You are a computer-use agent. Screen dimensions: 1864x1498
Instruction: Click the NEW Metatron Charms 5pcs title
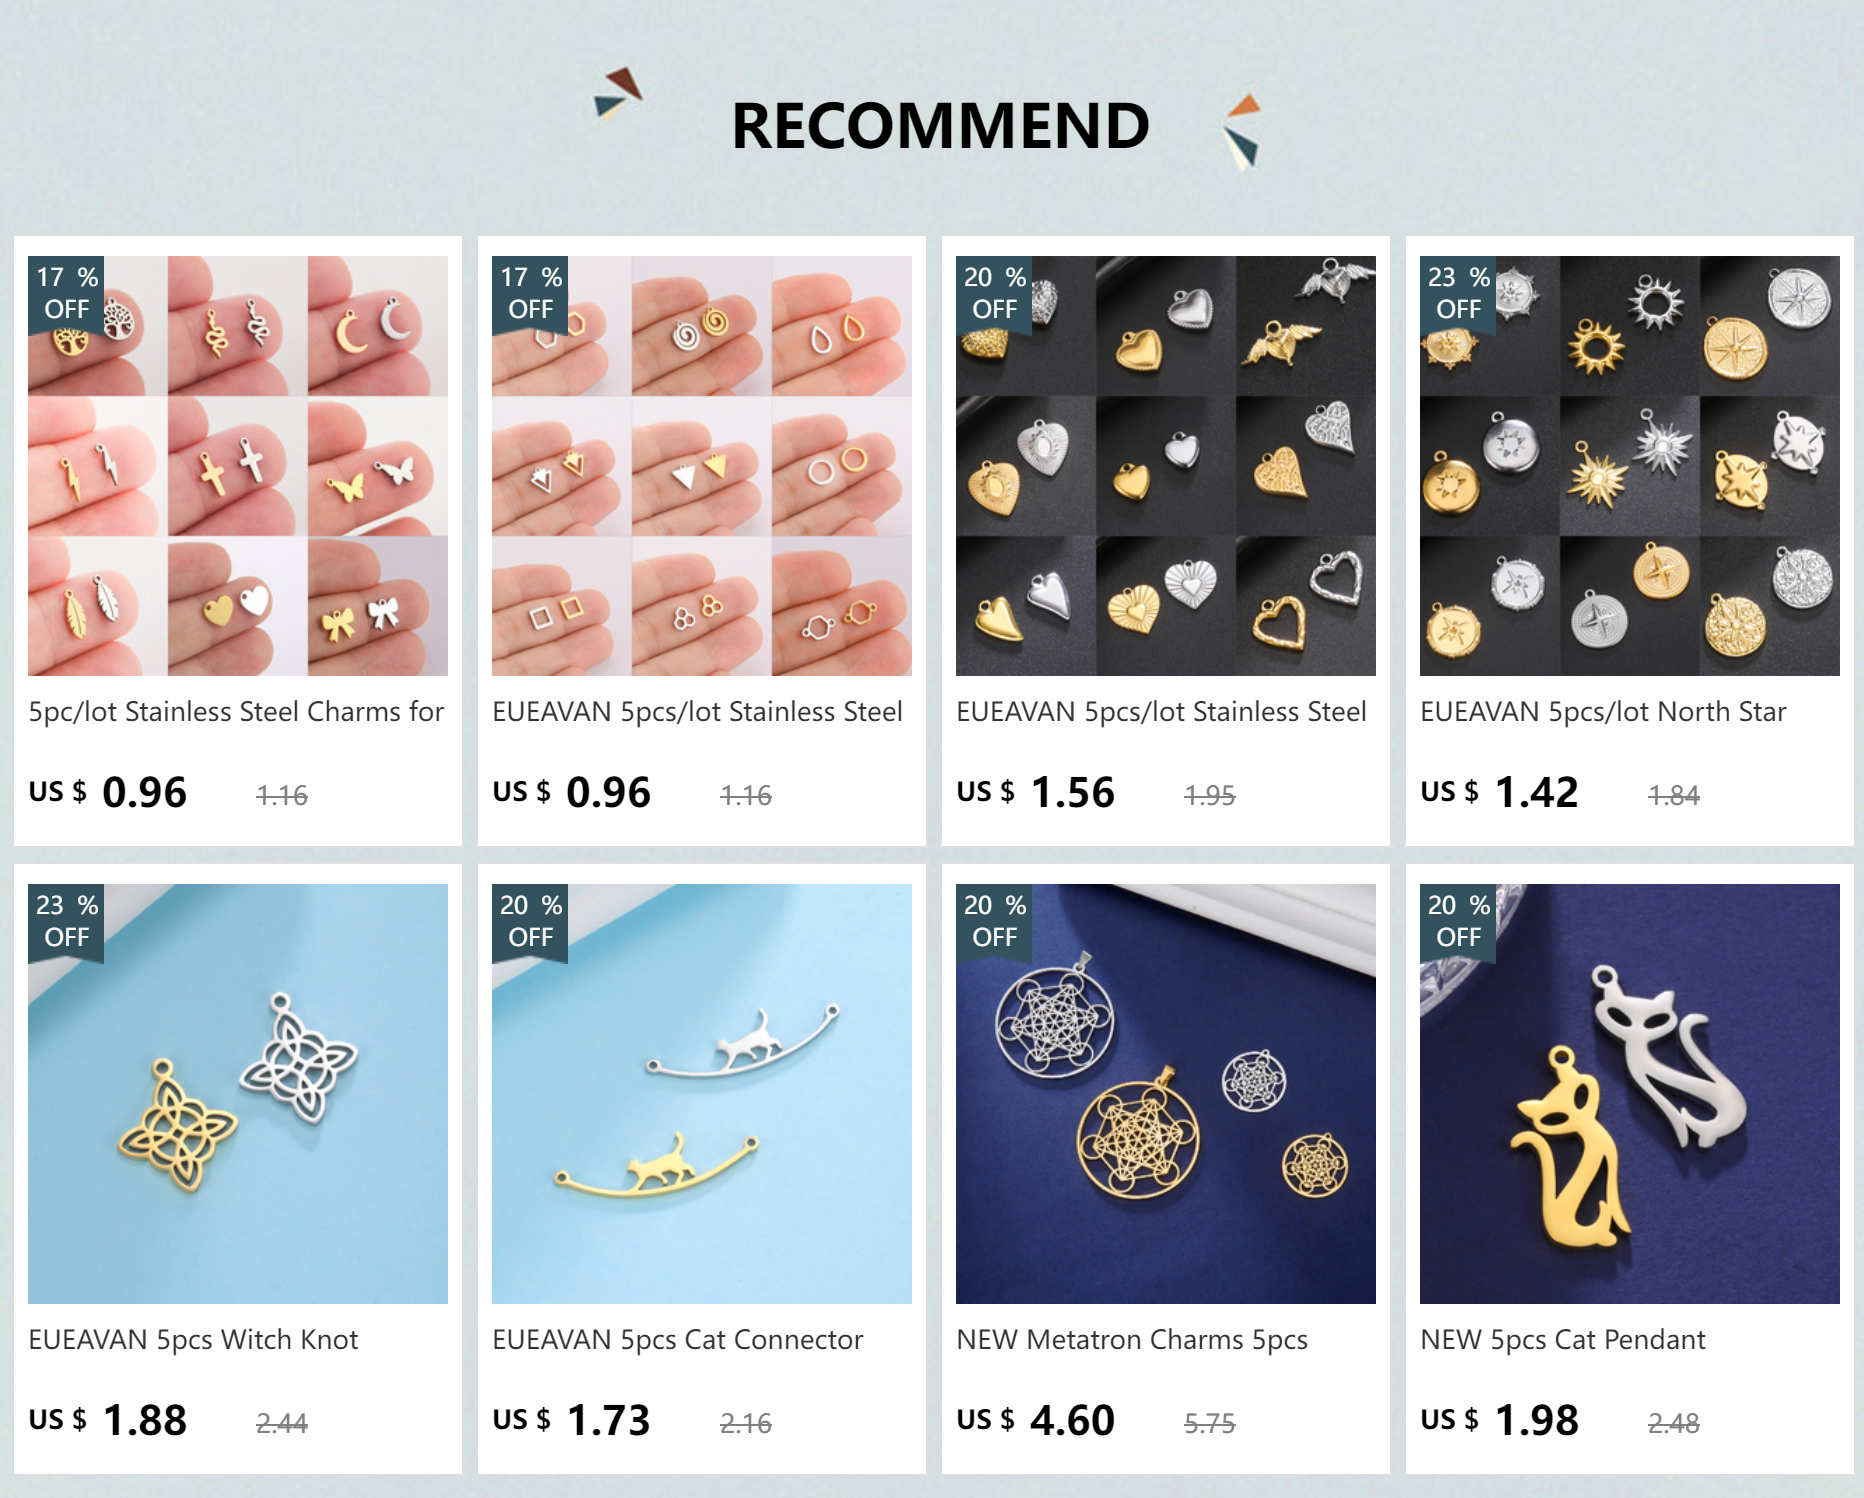point(1132,1340)
